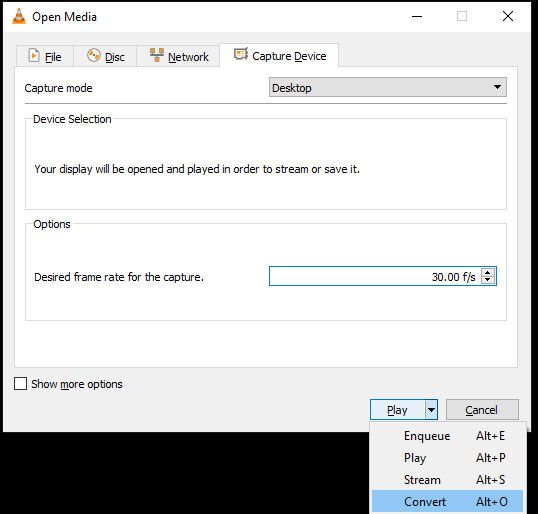Switch to the Network tab
The width and height of the screenshot is (538, 514).
pyautogui.click(x=178, y=56)
